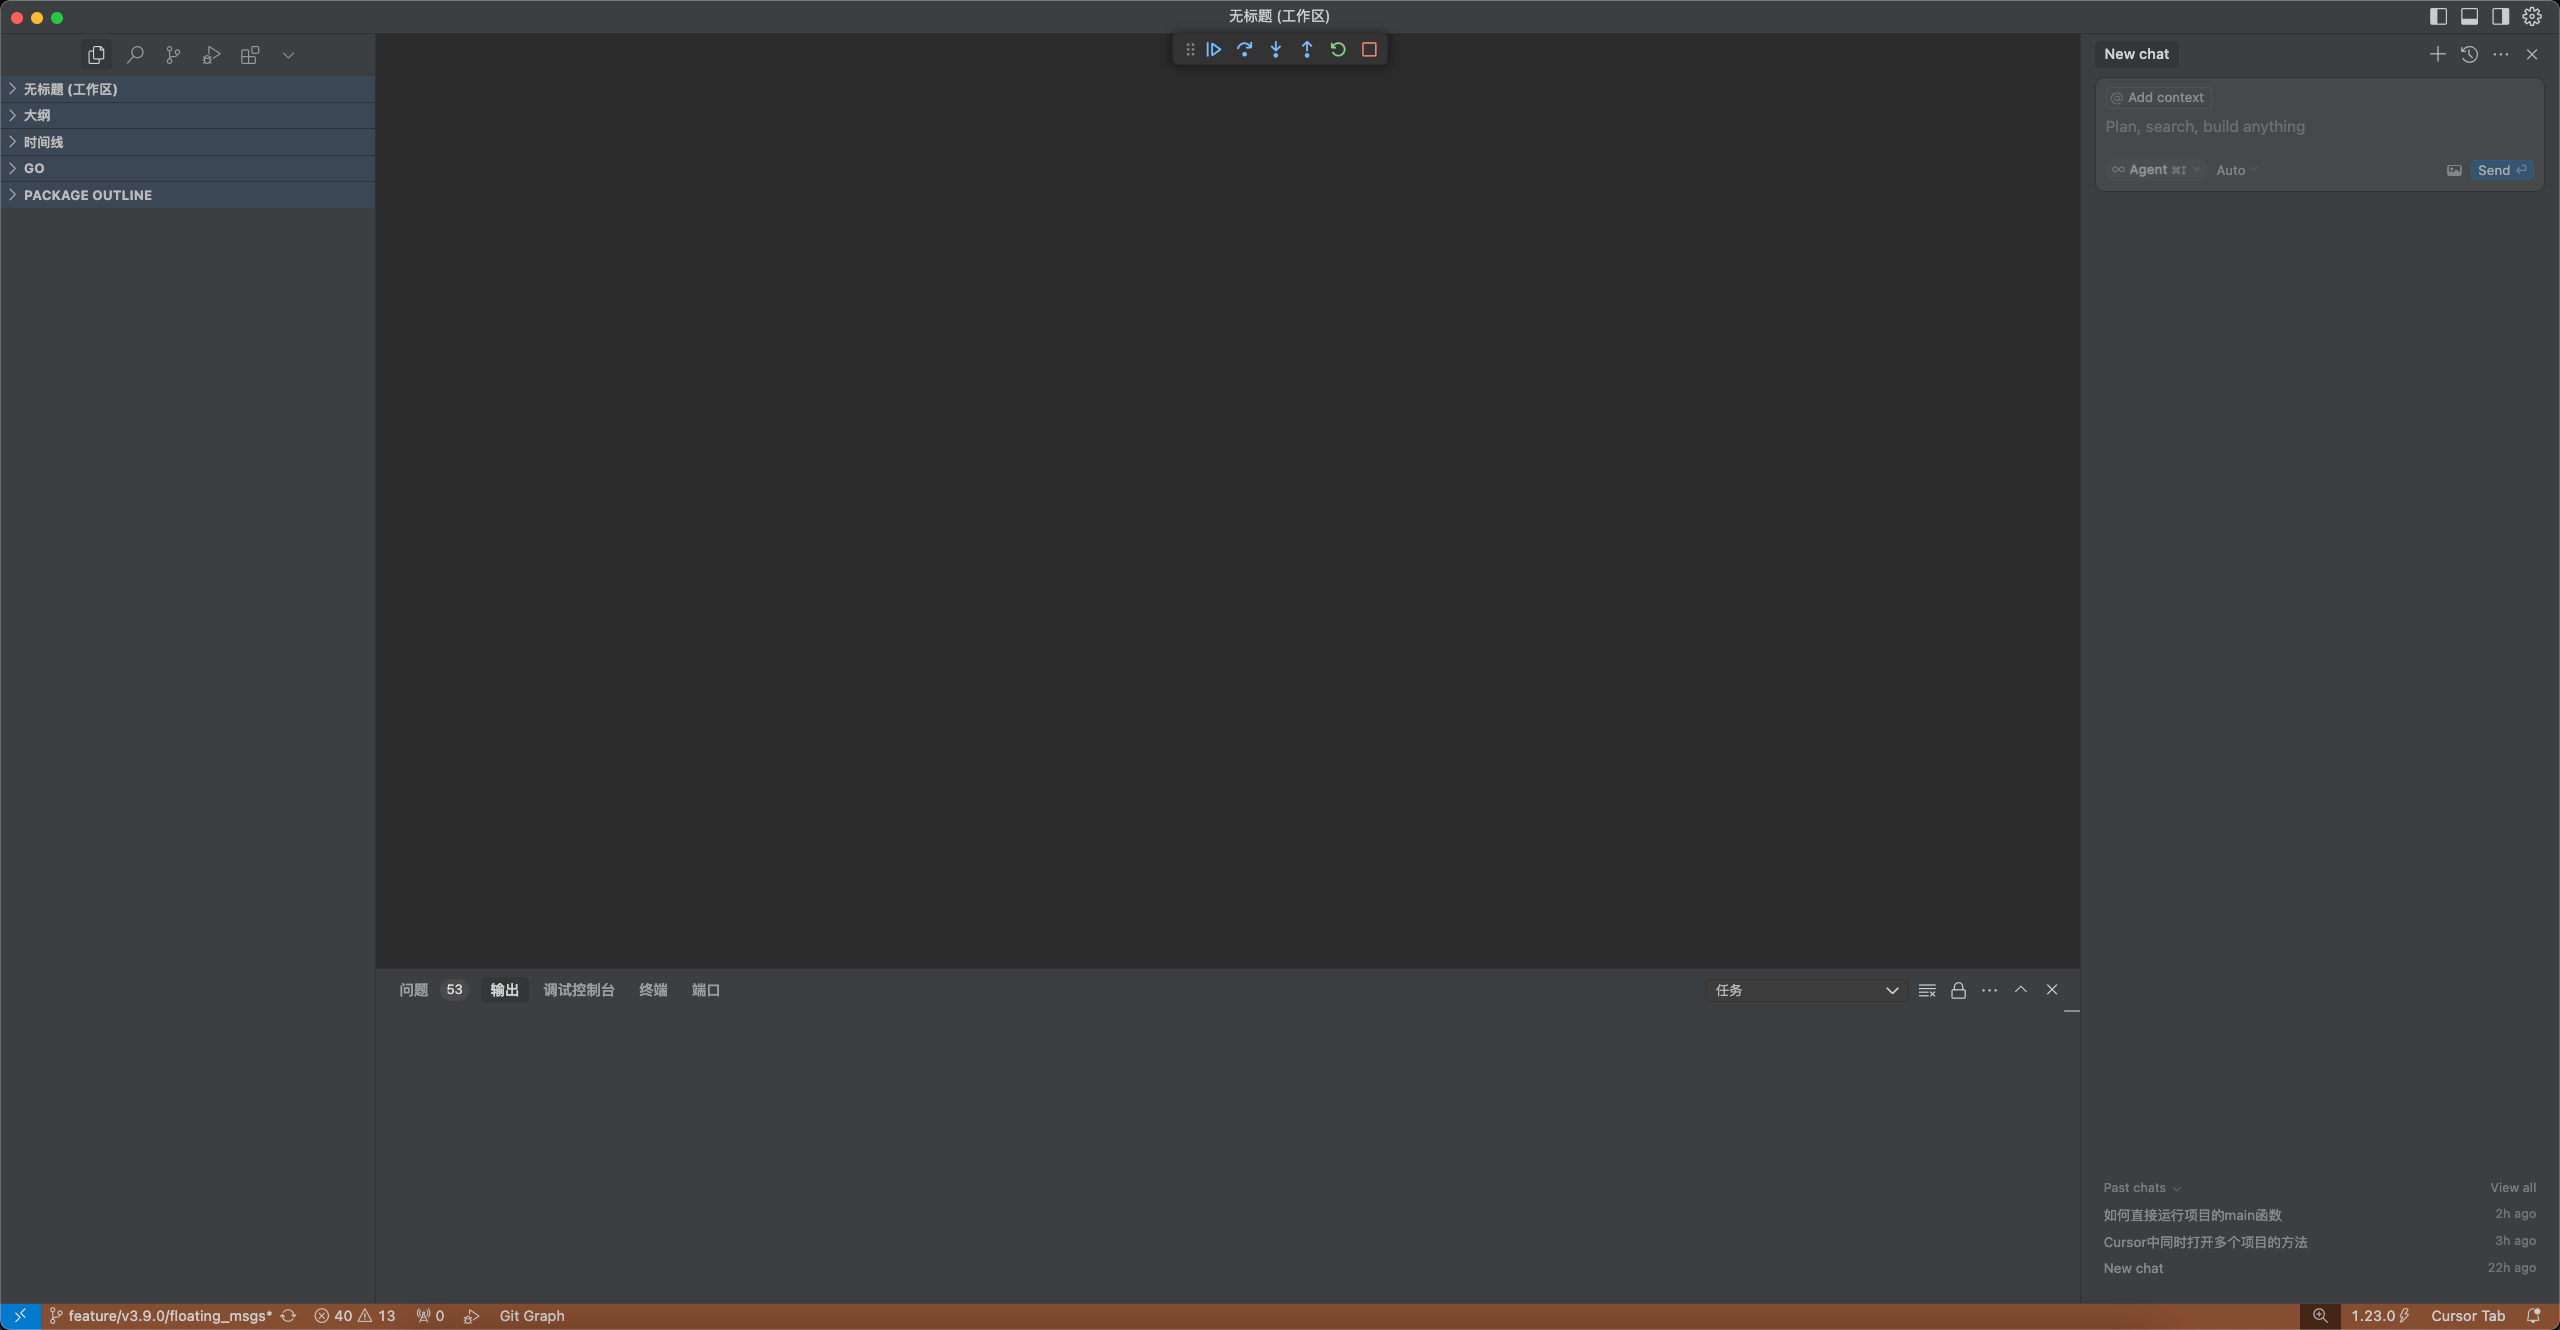Screen dimensions: 2560x1330
Task: Toggle the primary sidebar layout icon
Action: click(2438, 16)
